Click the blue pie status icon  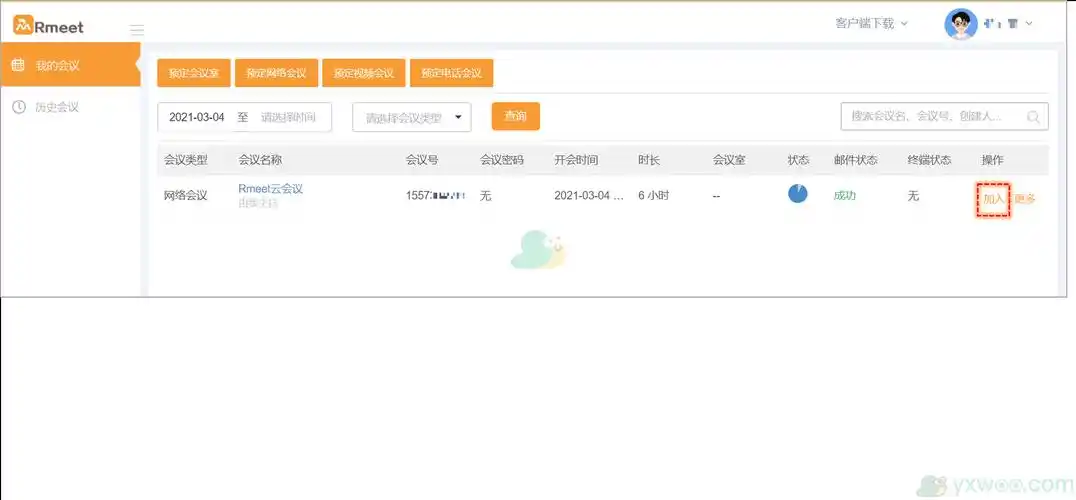797,194
